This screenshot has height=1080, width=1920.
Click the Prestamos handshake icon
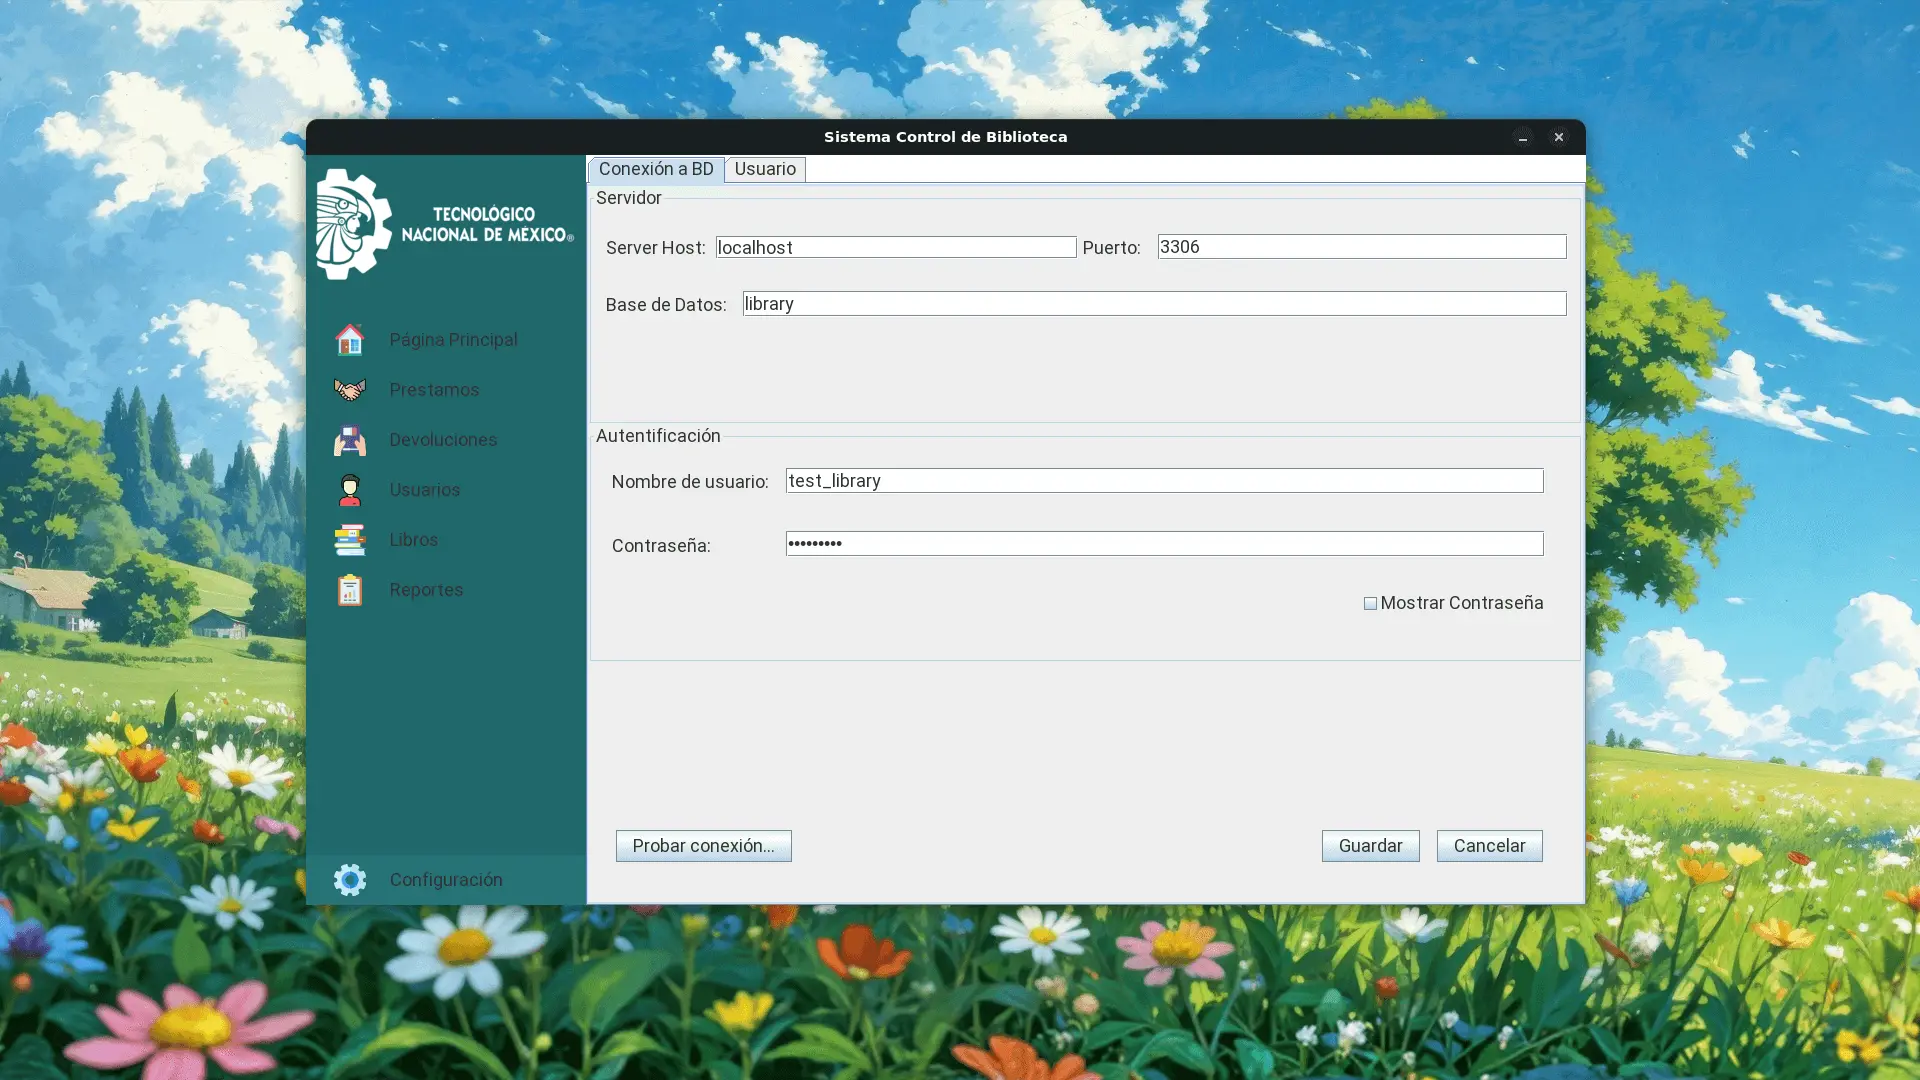(349, 389)
